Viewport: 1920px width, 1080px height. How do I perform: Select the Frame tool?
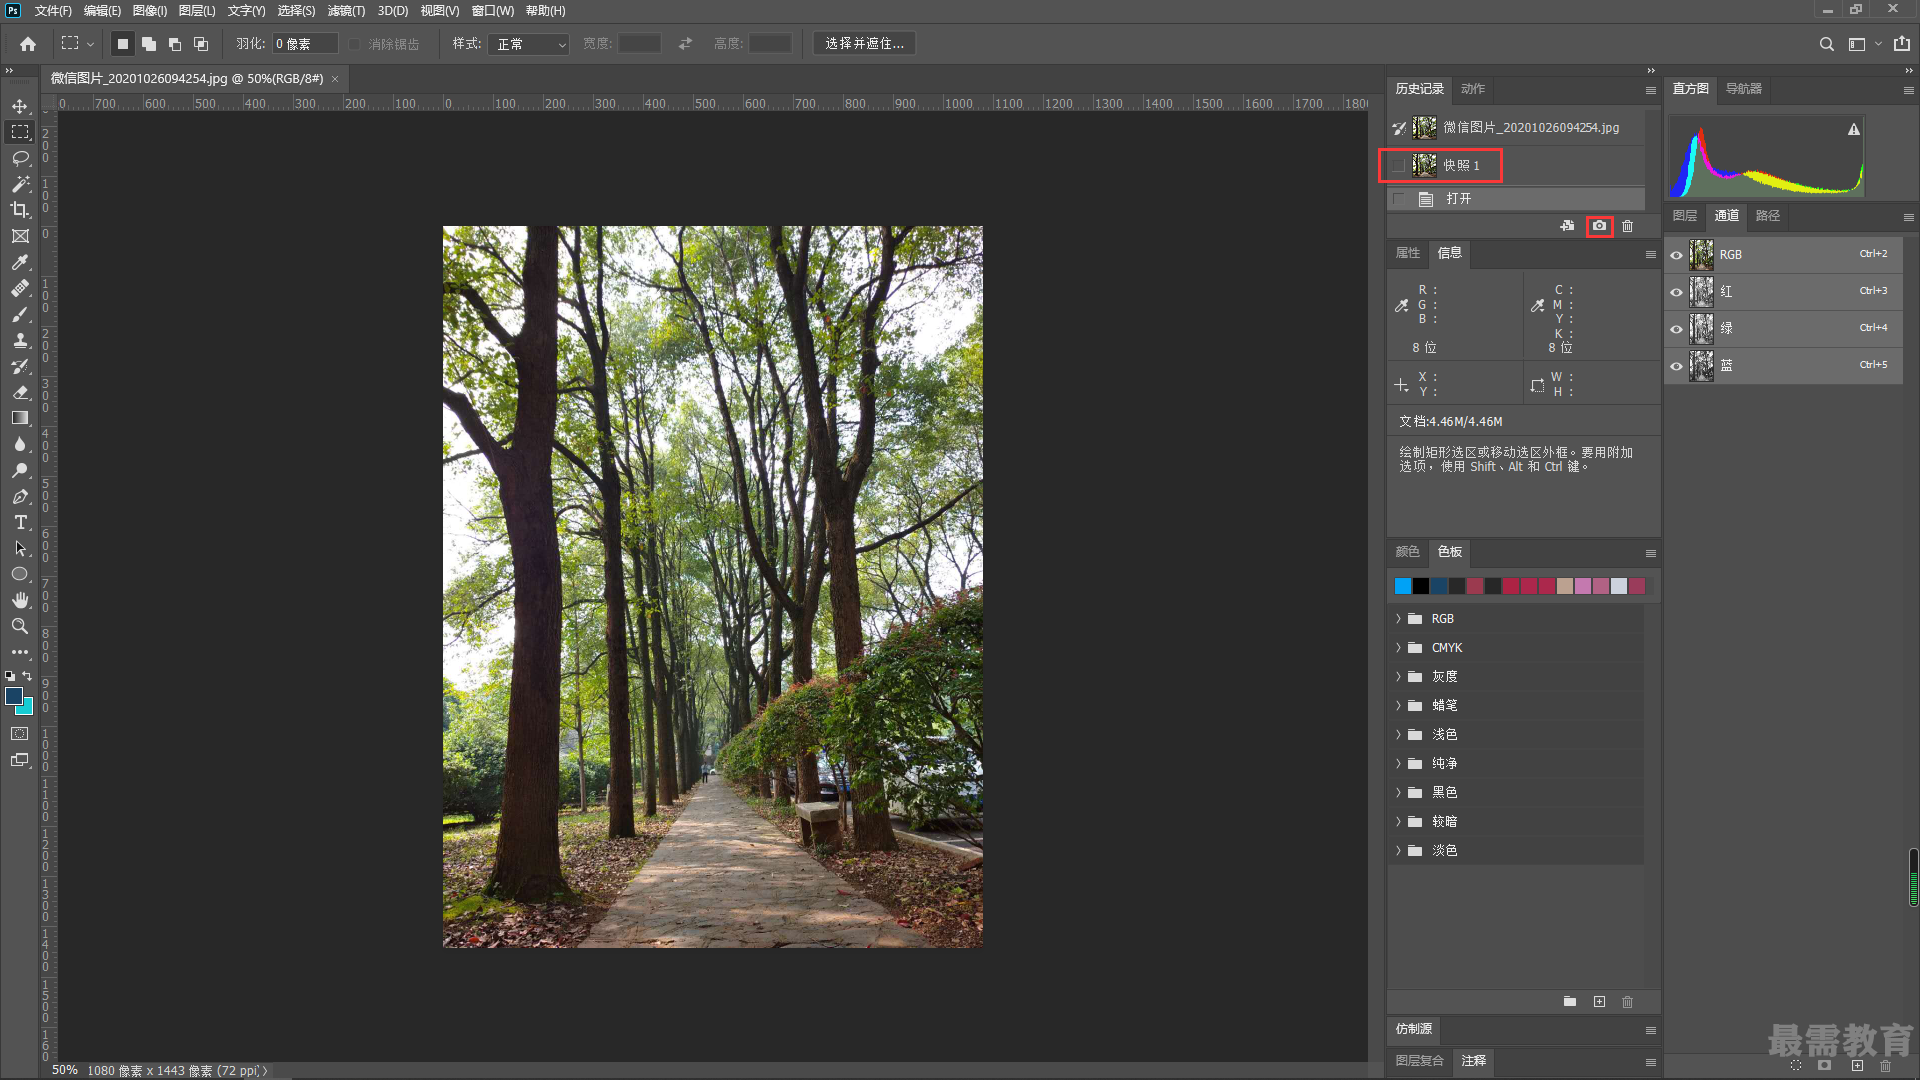(x=20, y=236)
